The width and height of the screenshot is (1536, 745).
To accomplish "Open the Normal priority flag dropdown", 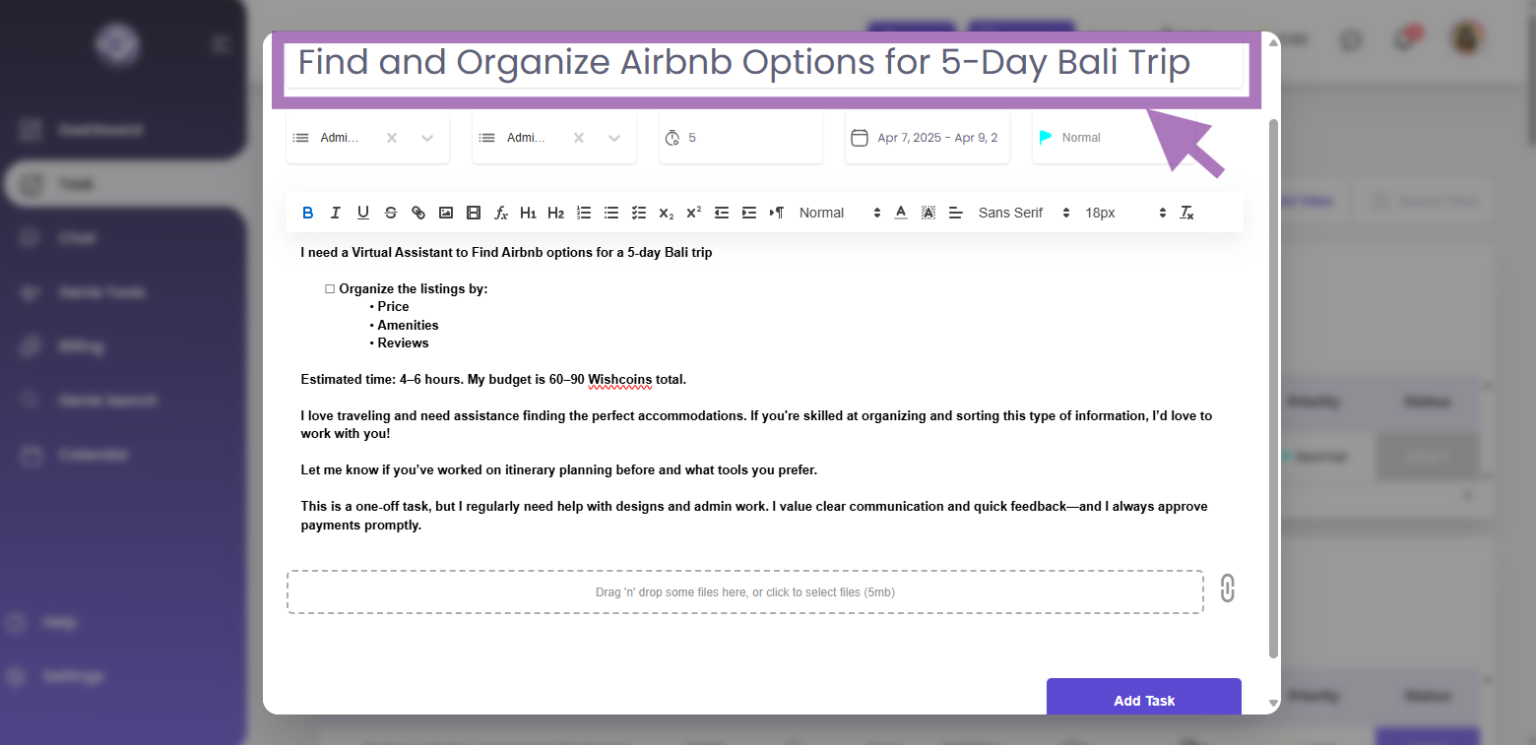I will pyautogui.click(x=1114, y=137).
